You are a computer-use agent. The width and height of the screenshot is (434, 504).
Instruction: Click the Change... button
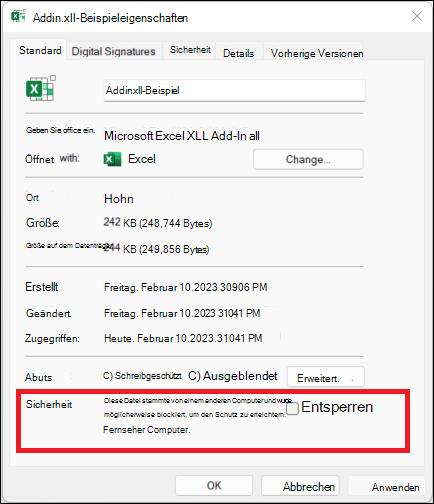pos(308,159)
